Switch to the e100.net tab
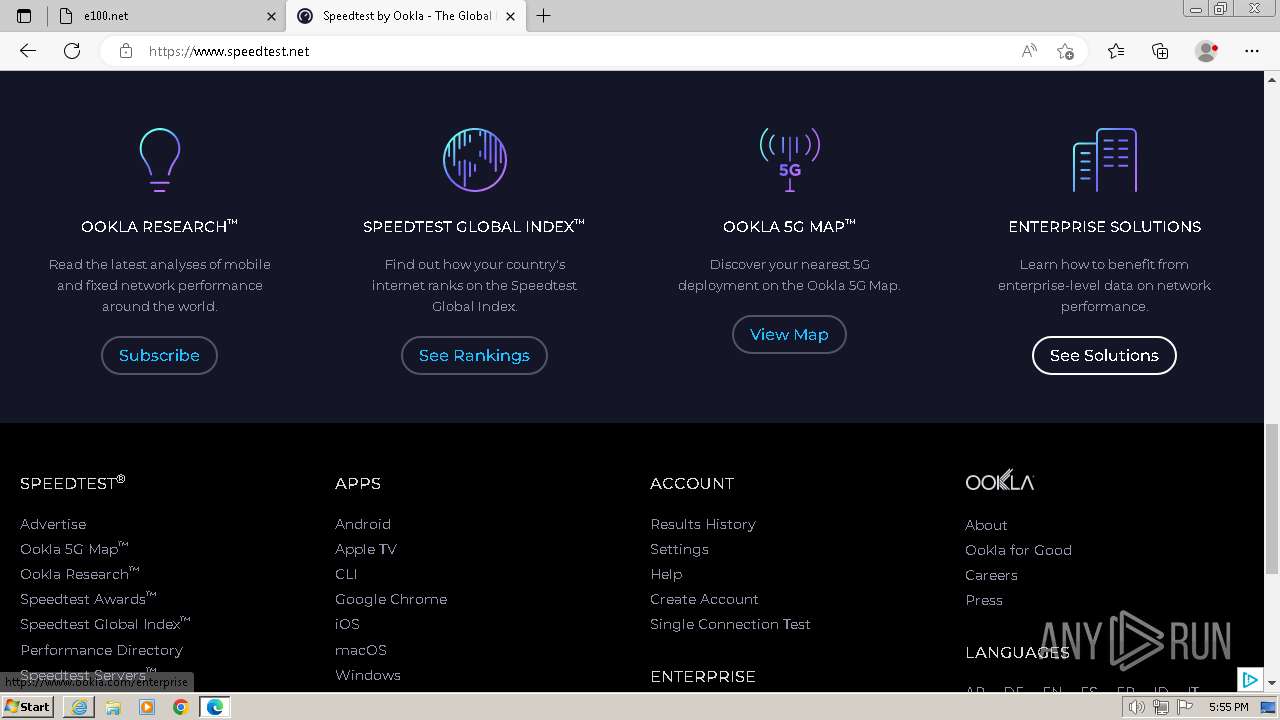Viewport: 1280px width, 720px height. pos(167,16)
